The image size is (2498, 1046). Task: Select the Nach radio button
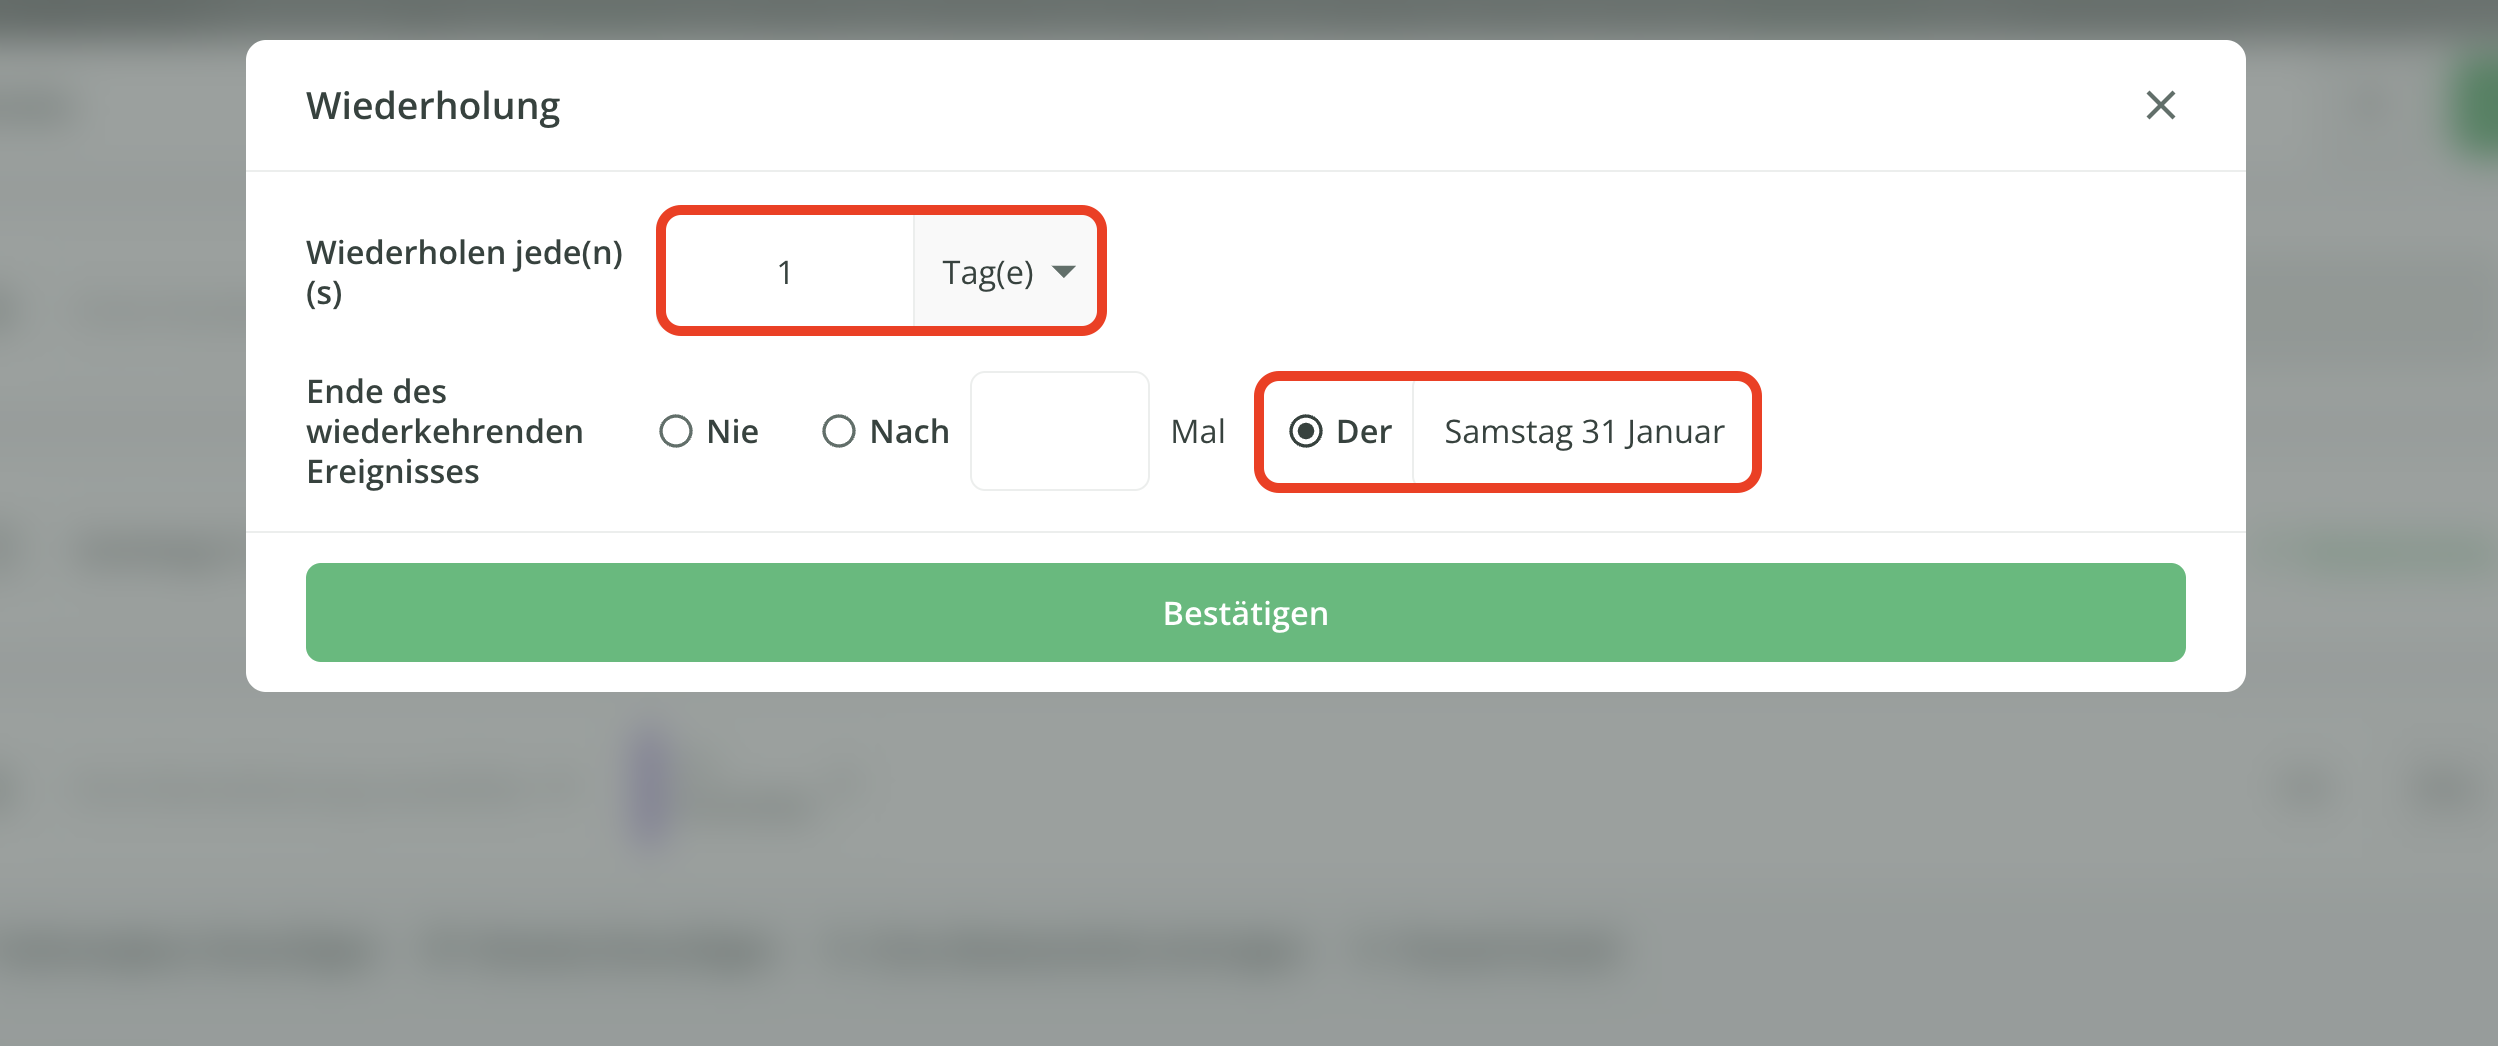pyautogui.click(x=839, y=431)
